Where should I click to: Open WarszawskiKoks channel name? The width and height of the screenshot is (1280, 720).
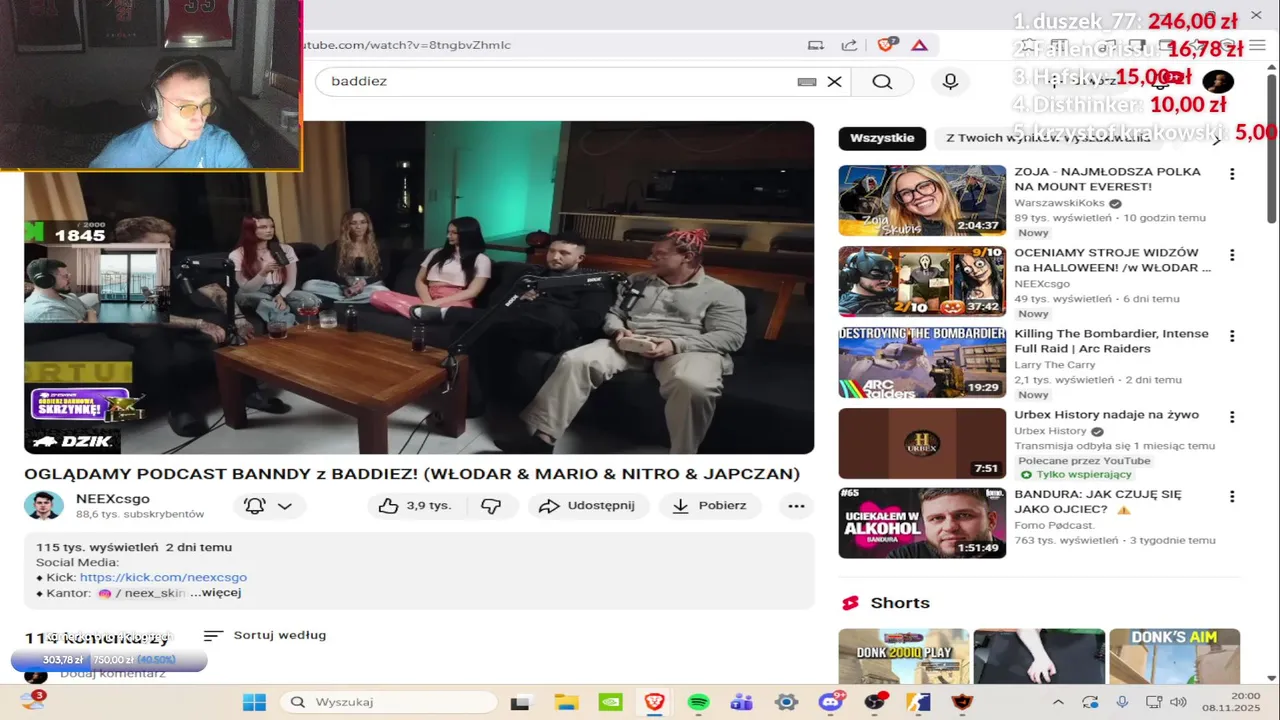pyautogui.click(x=1060, y=203)
